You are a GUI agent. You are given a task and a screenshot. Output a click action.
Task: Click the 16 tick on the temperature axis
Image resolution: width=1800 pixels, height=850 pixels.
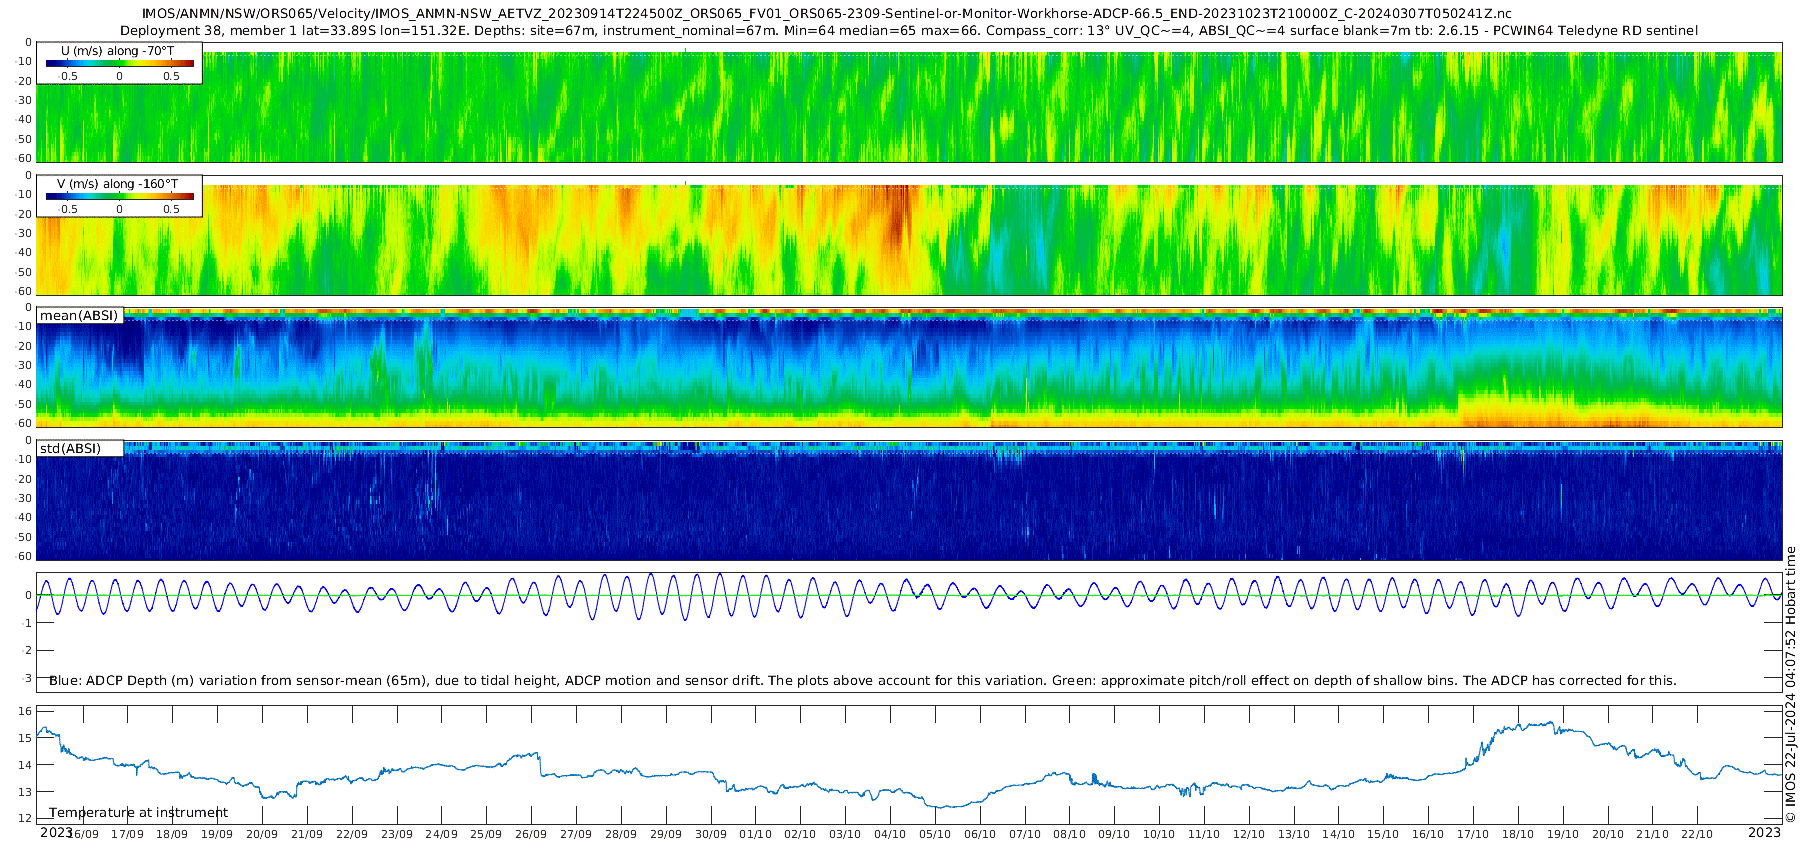pos(26,711)
